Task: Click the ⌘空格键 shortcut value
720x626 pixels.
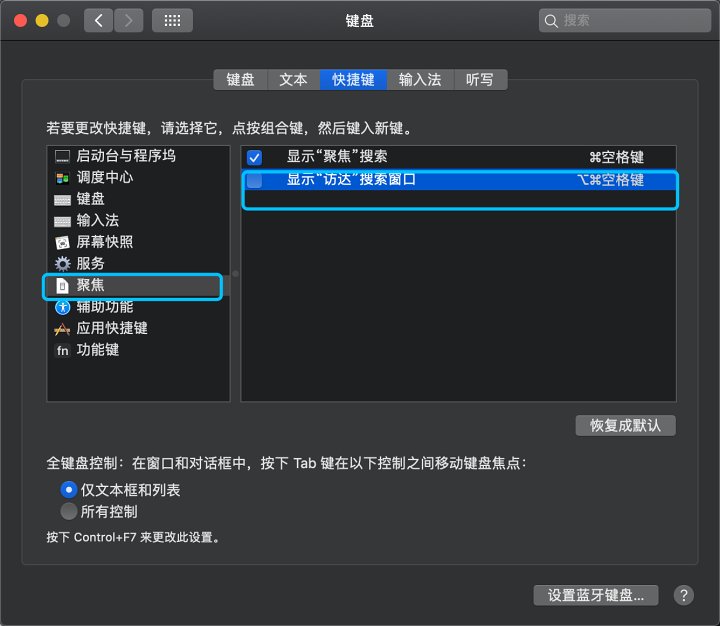Action: coord(617,158)
